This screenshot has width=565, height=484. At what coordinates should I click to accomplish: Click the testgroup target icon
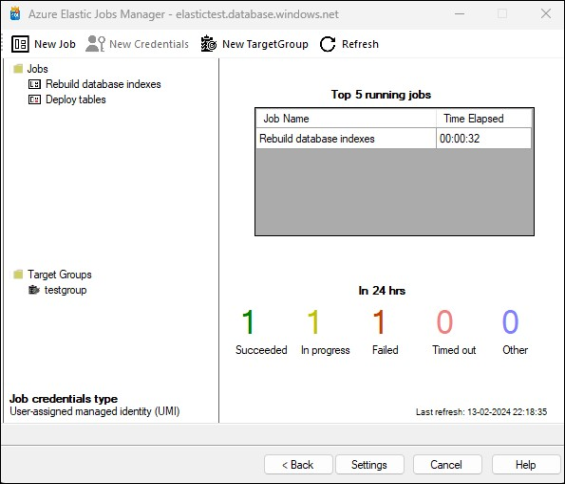[x=34, y=290]
